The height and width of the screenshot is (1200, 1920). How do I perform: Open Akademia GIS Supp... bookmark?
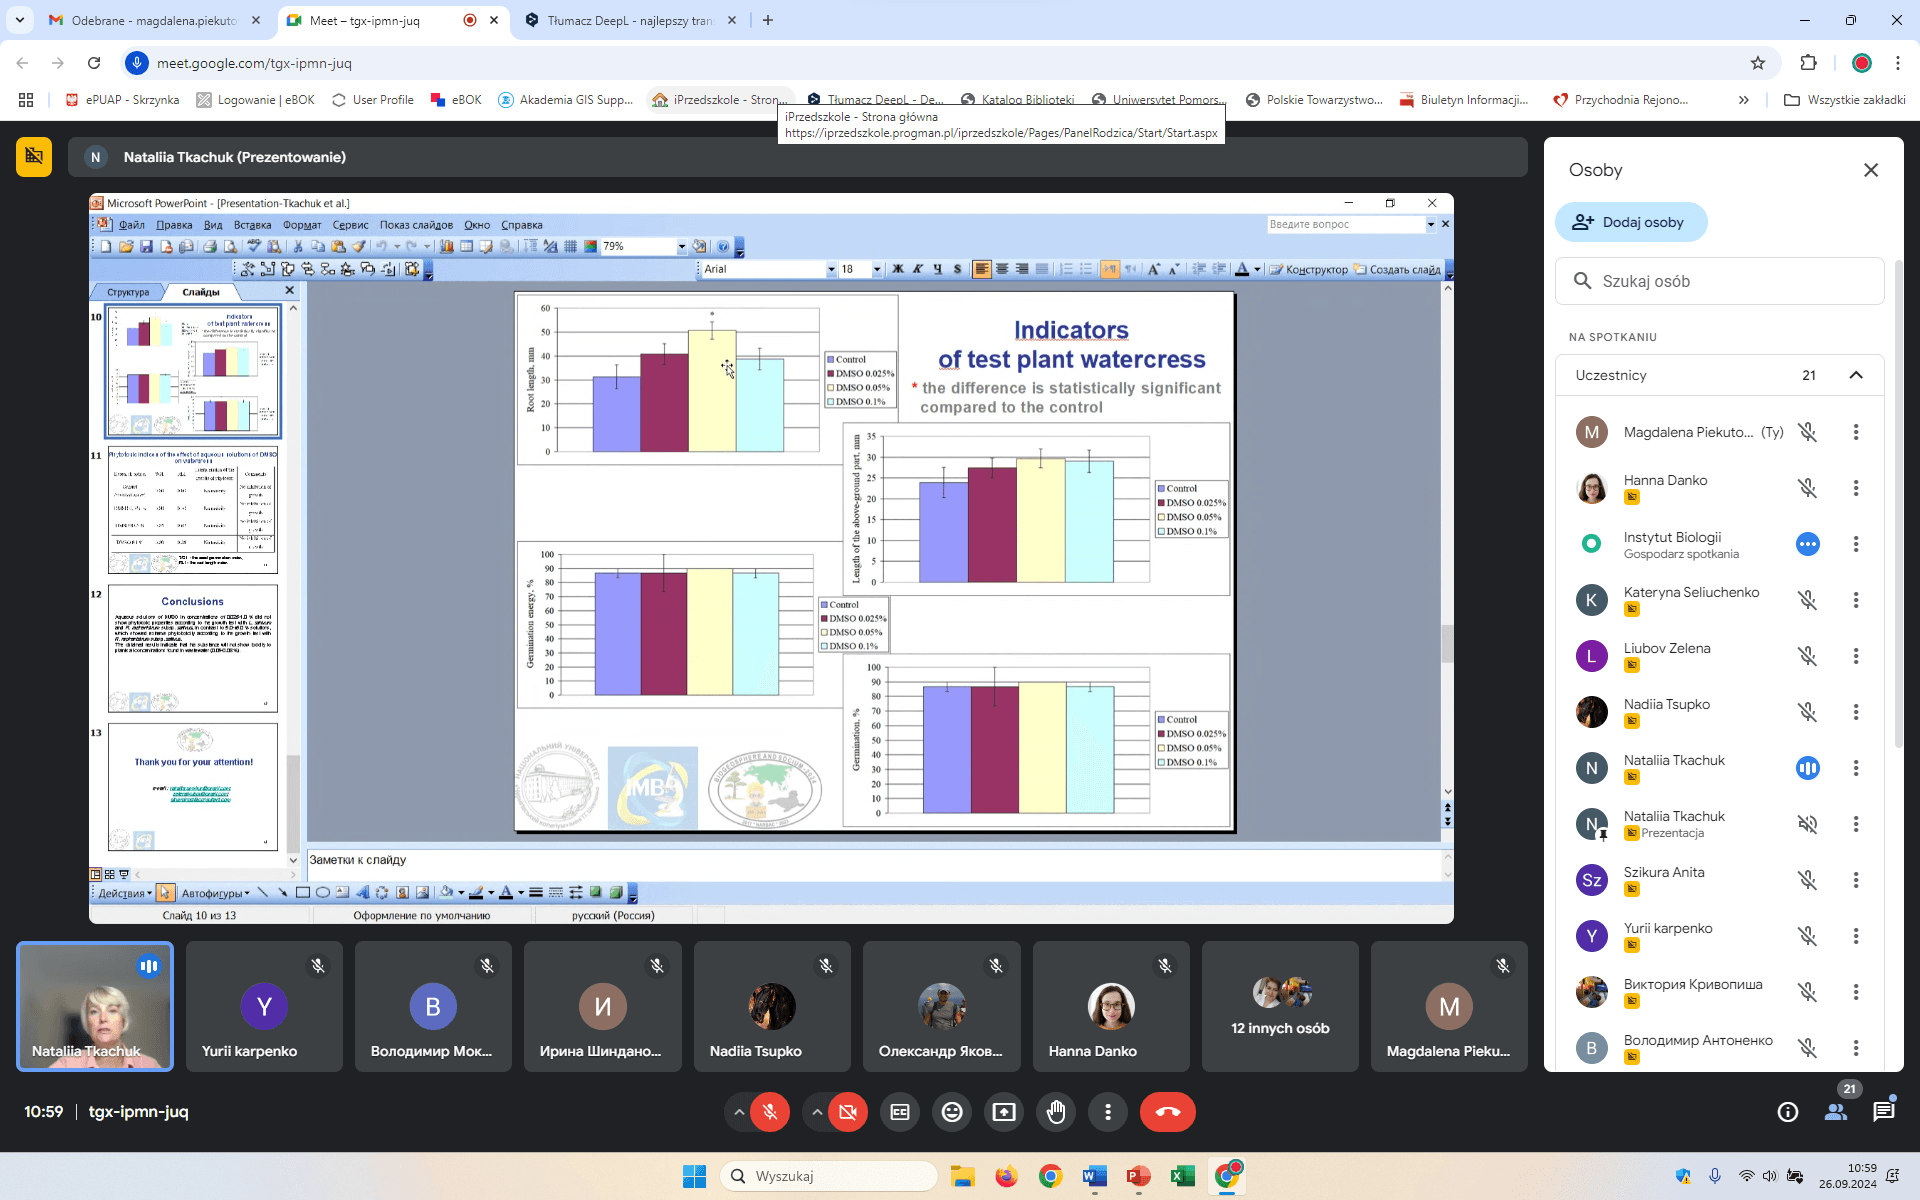point(566,100)
